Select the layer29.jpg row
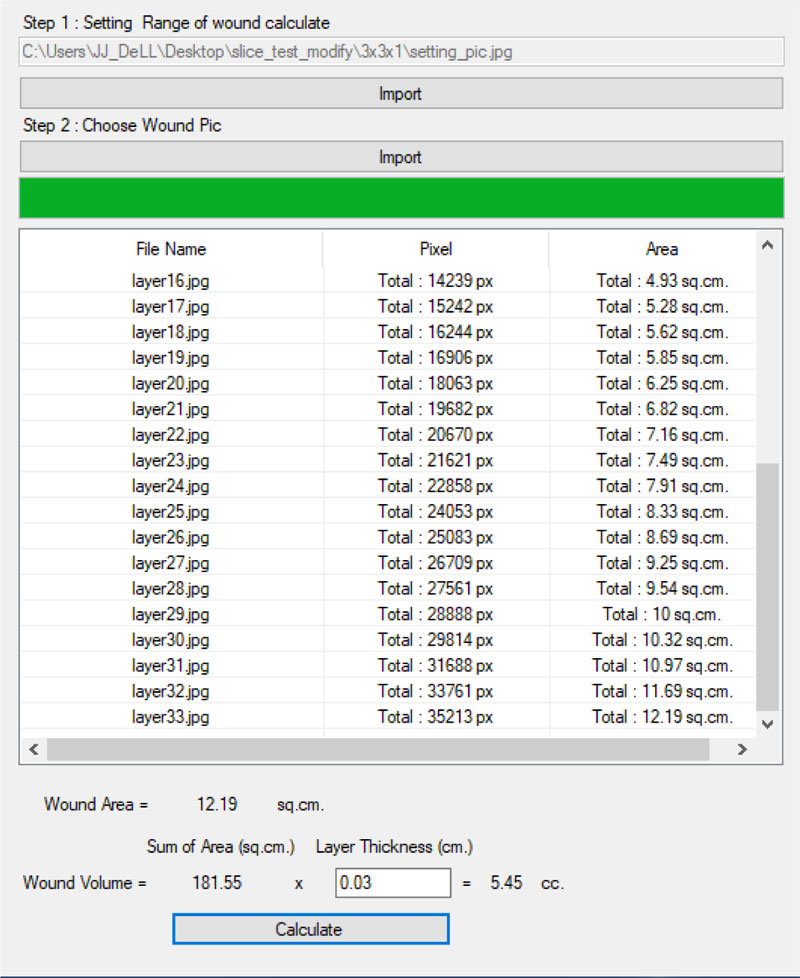This screenshot has width=800, height=978. pyautogui.click(x=171, y=614)
